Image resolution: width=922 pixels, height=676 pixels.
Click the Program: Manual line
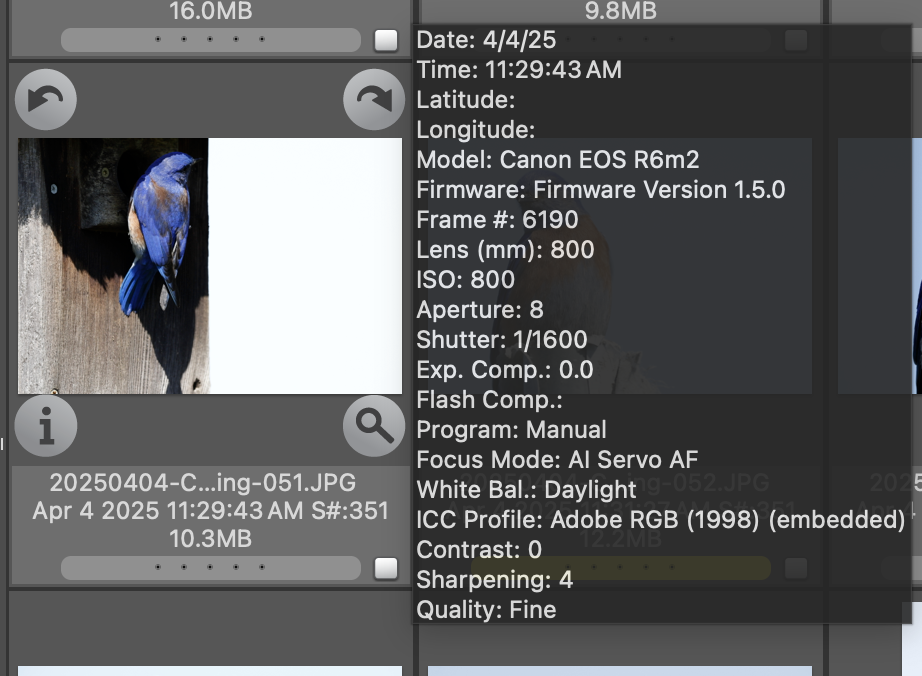[512, 430]
